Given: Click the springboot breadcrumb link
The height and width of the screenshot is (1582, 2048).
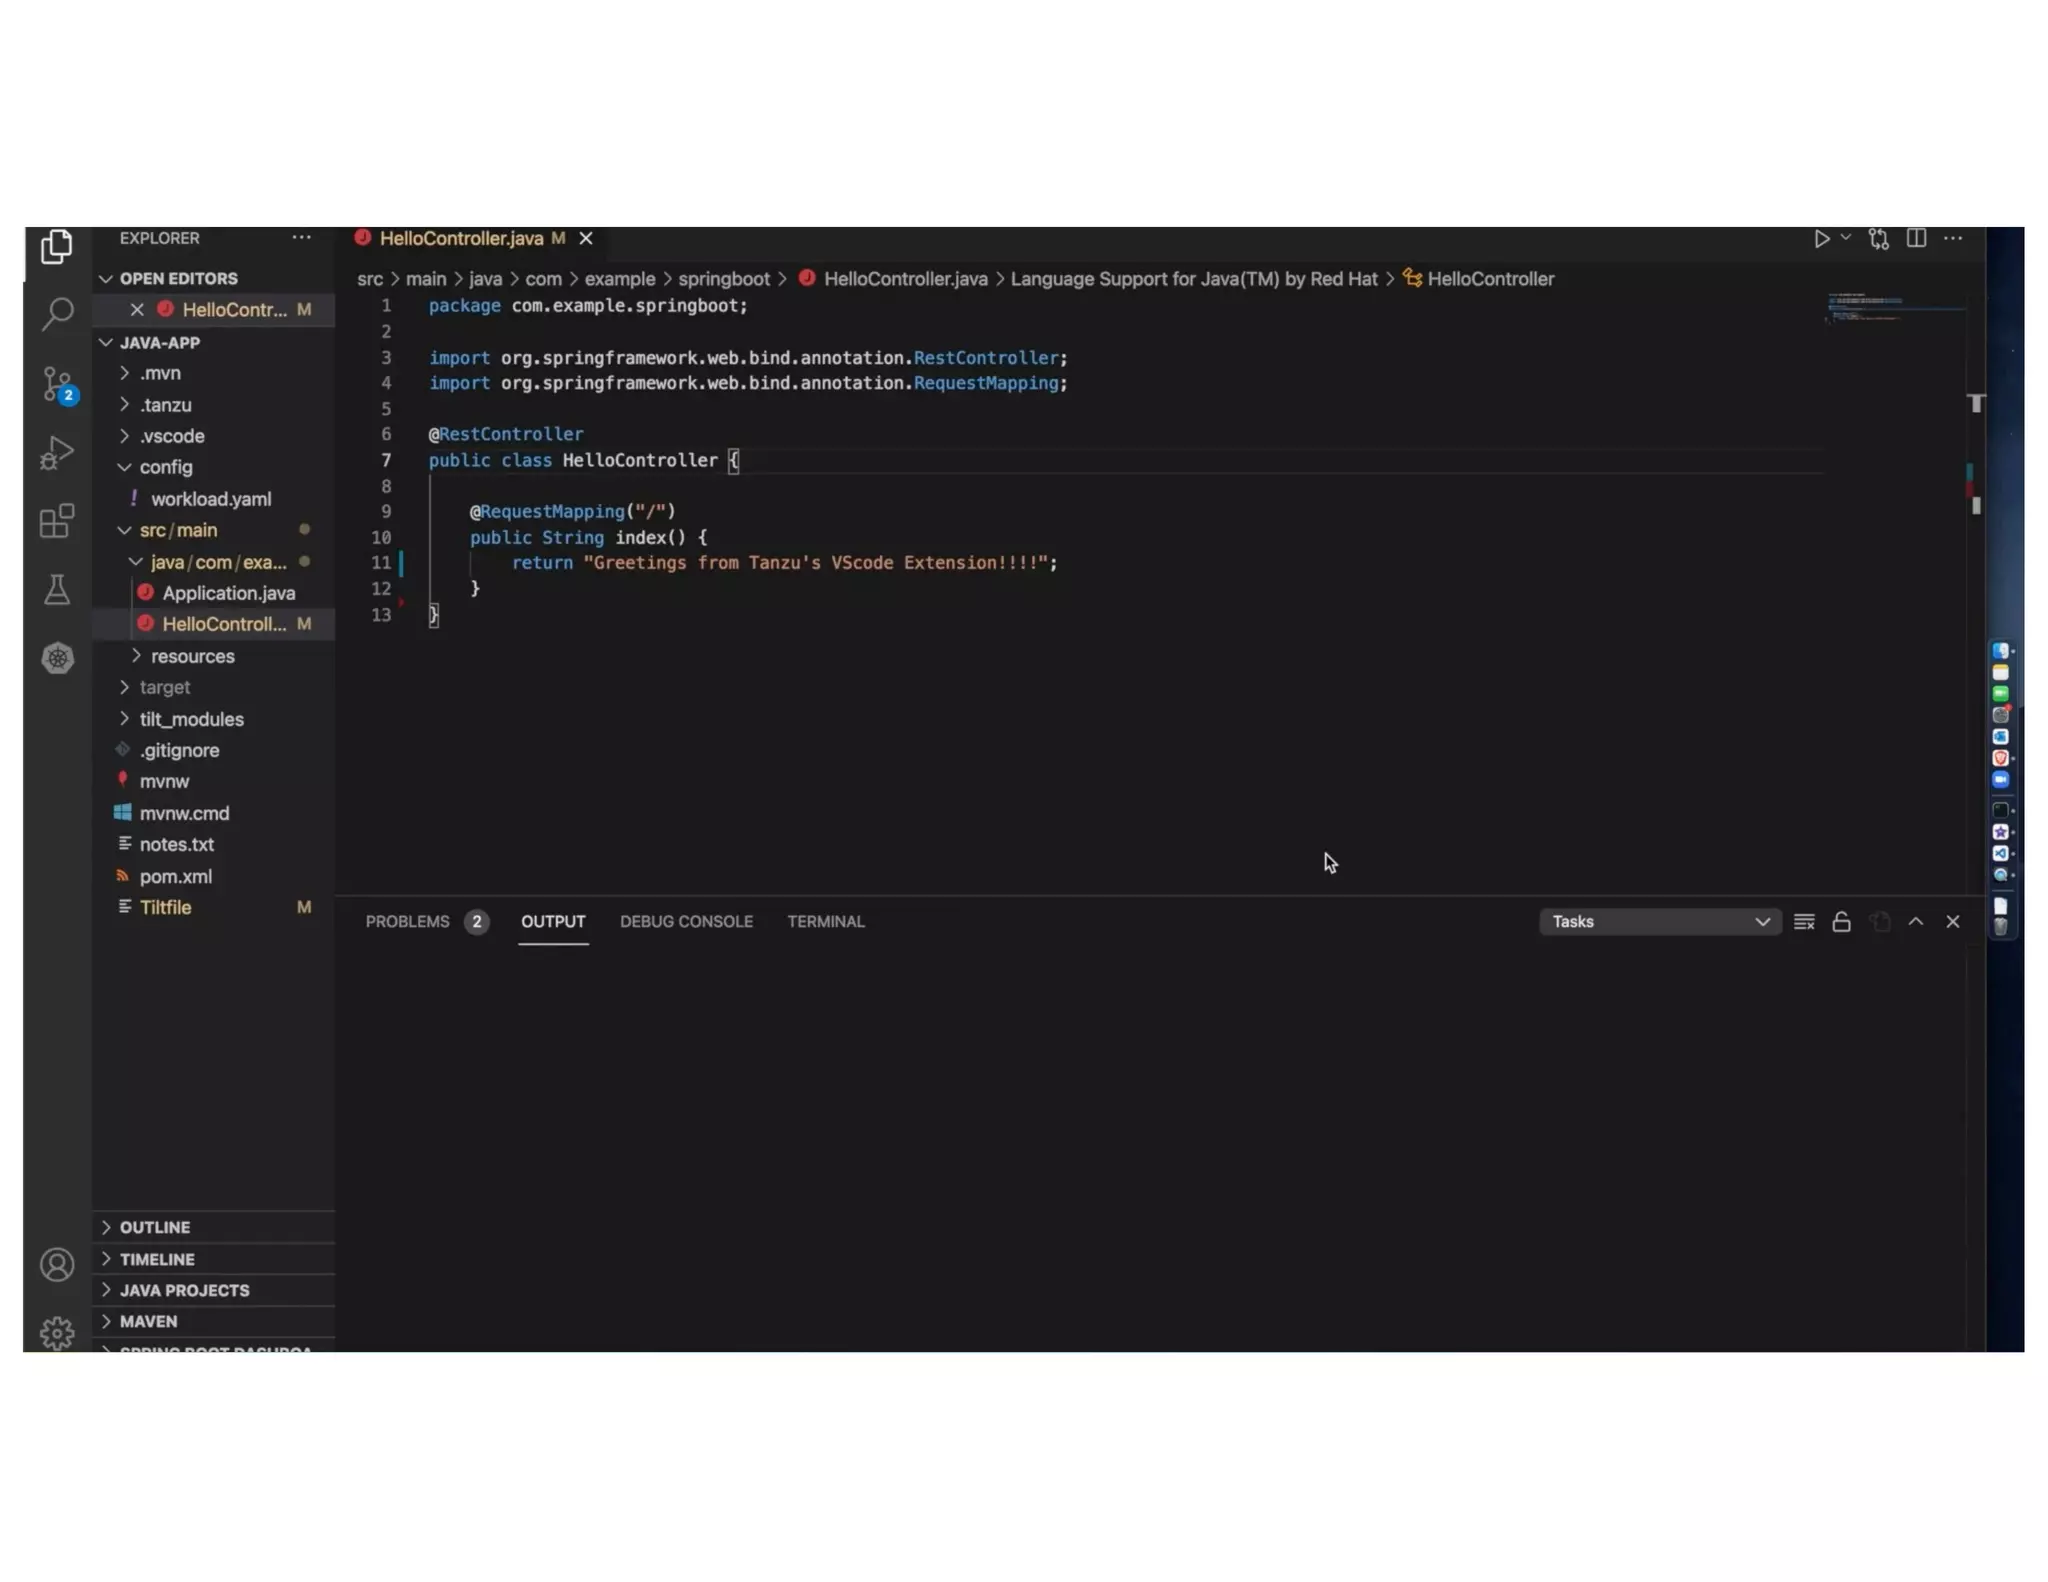Looking at the screenshot, I should tap(723, 280).
